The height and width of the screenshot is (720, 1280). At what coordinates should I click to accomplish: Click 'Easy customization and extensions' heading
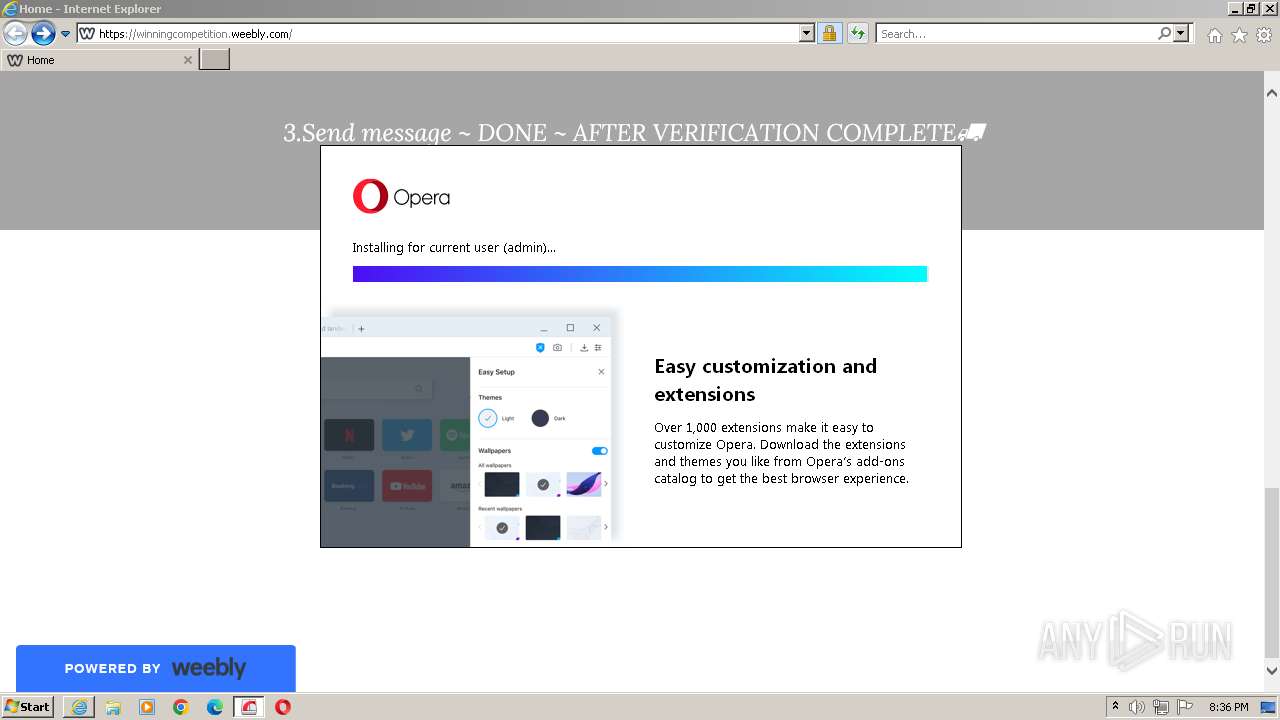tap(765, 380)
